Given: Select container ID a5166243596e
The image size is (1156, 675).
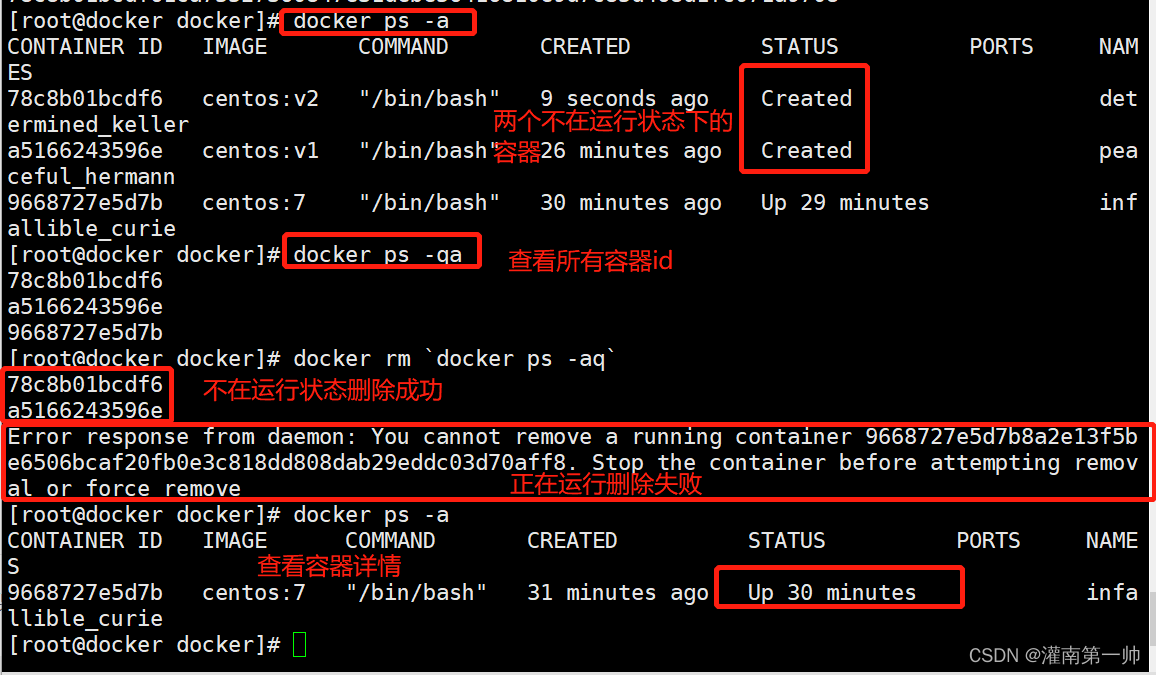Looking at the screenshot, I should tap(84, 410).
